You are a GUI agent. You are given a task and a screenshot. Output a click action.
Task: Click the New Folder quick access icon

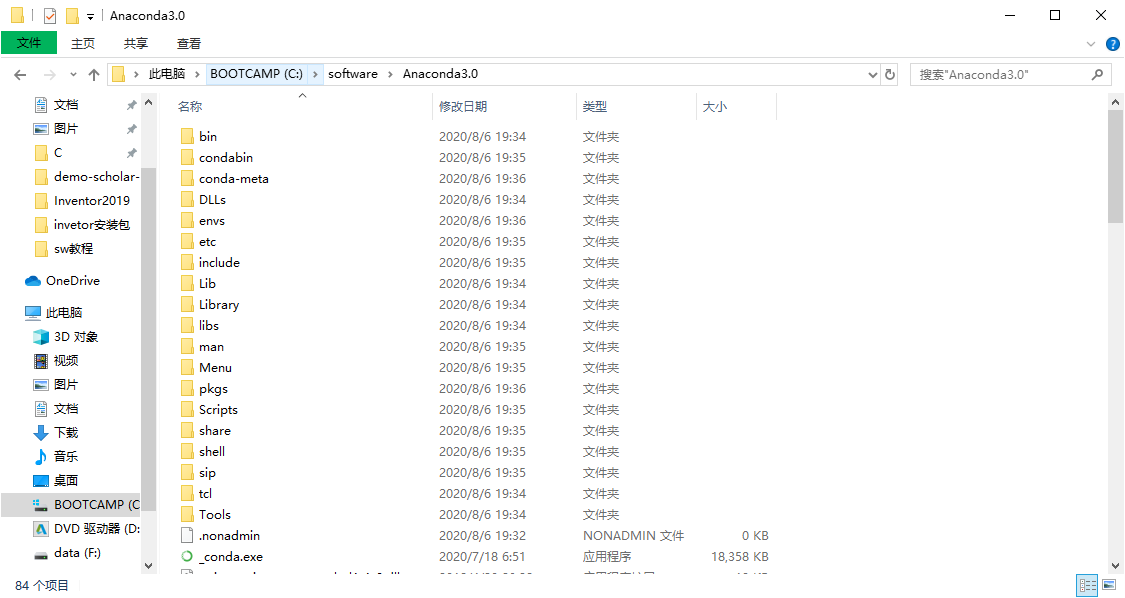72,16
